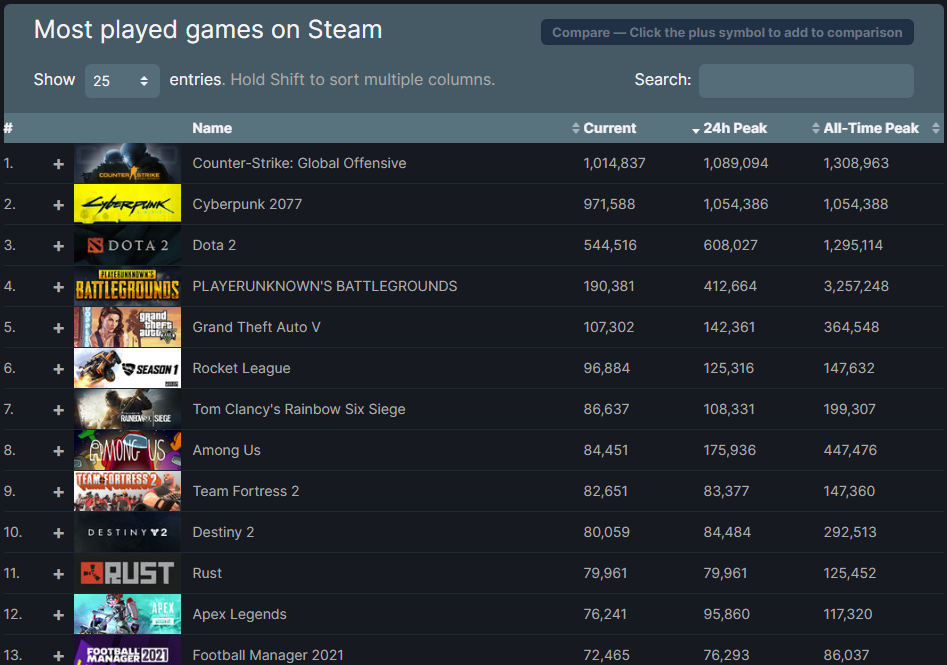Focus the Search input field
The height and width of the screenshot is (665, 947).
[x=806, y=81]
